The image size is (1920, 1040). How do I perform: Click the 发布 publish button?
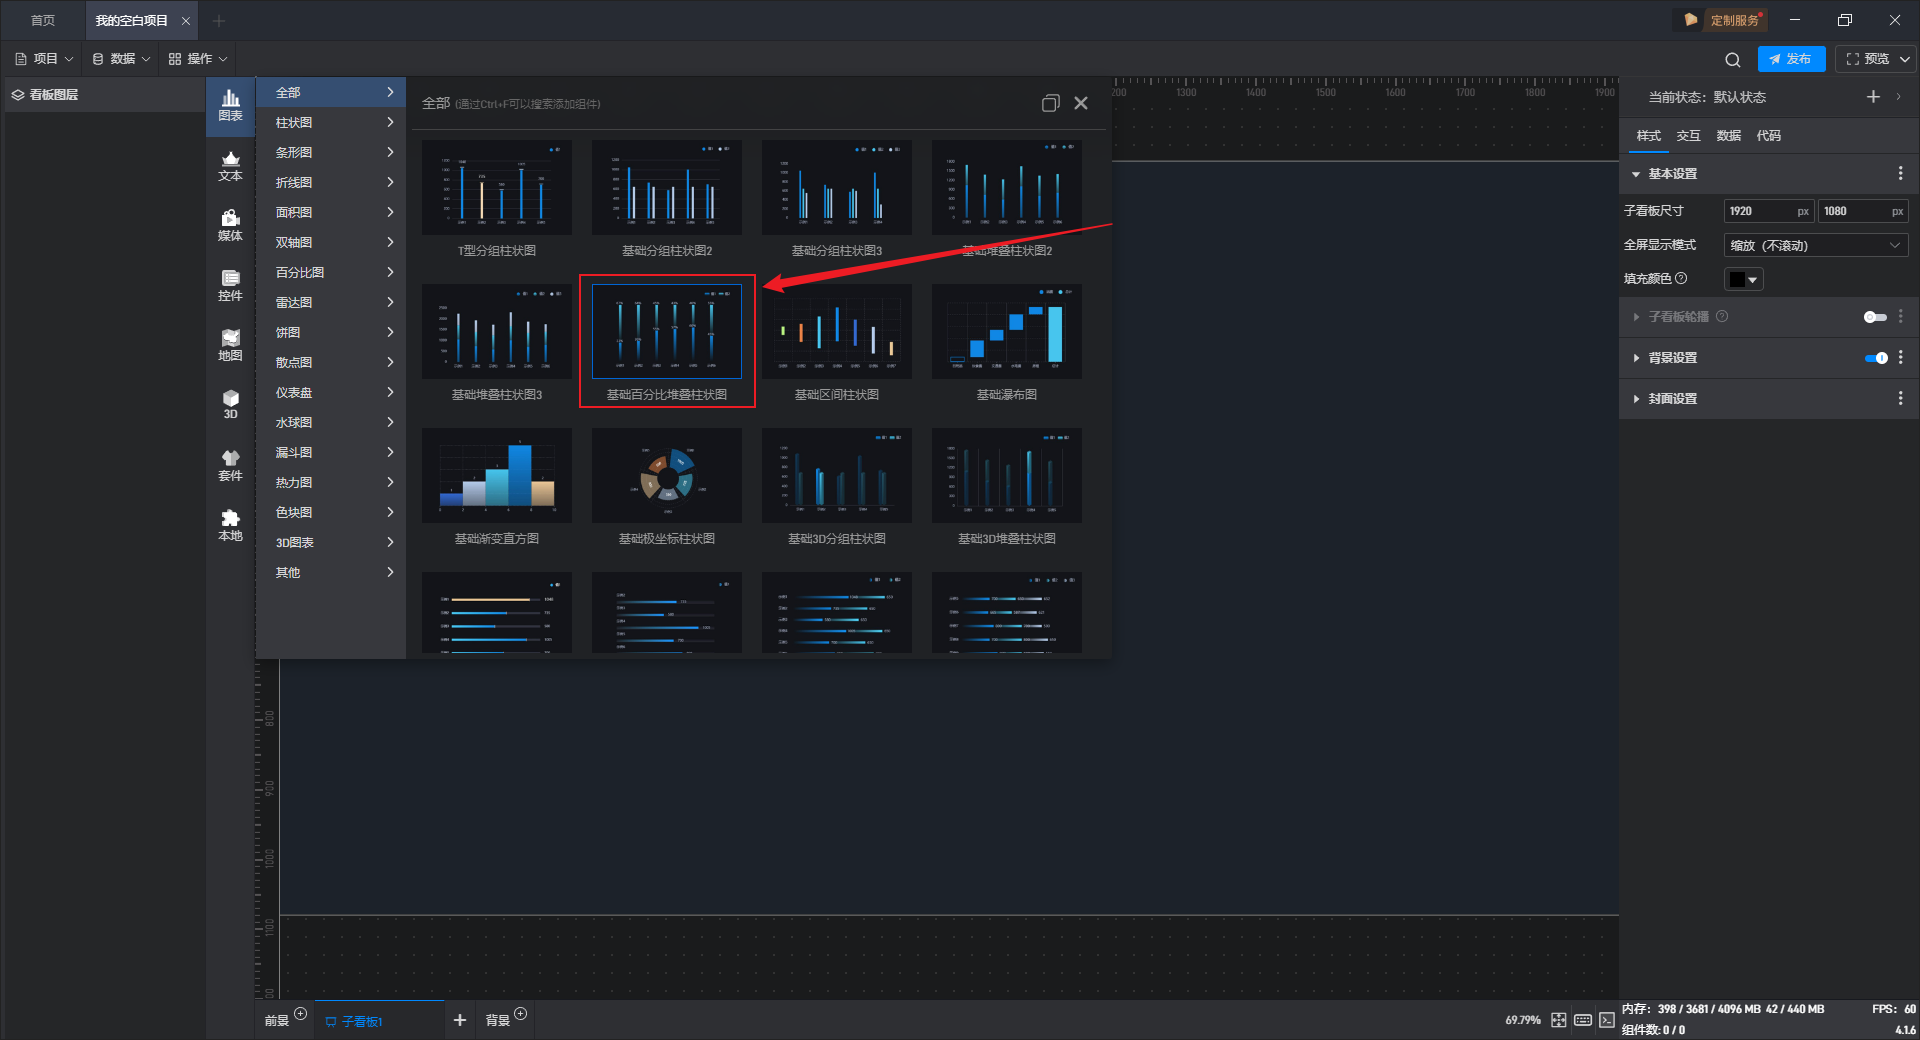point(1790,59)
